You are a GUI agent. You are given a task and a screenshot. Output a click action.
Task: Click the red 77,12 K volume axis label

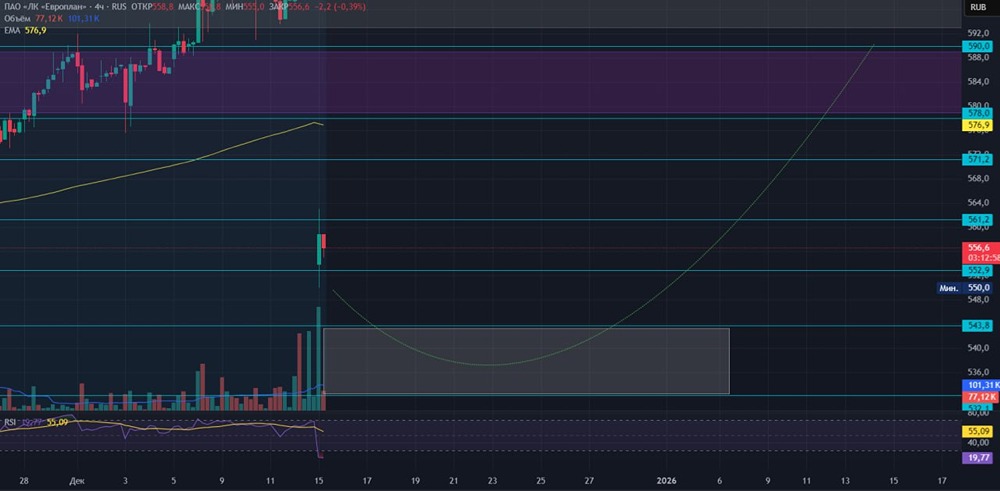click(981, 397)
